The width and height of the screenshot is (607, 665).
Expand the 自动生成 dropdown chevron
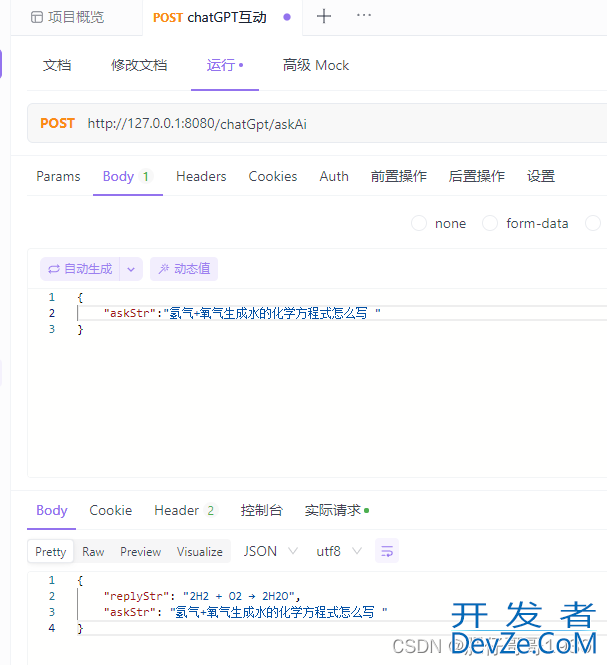click(131, 269)
